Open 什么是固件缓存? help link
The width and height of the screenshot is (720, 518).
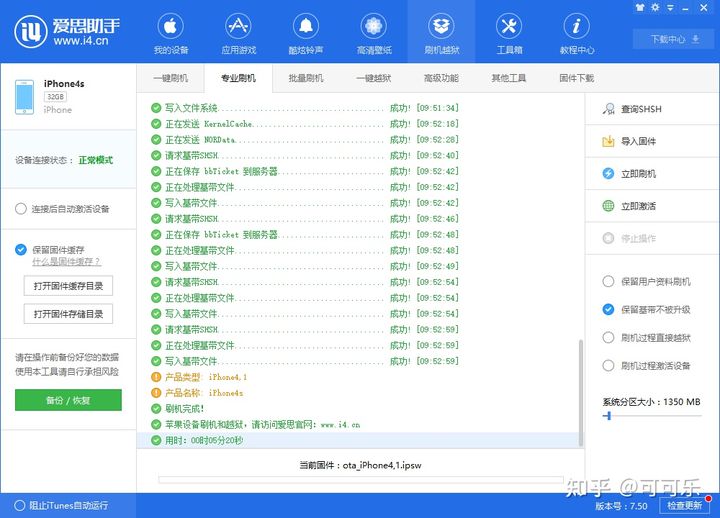click(67, 261)
